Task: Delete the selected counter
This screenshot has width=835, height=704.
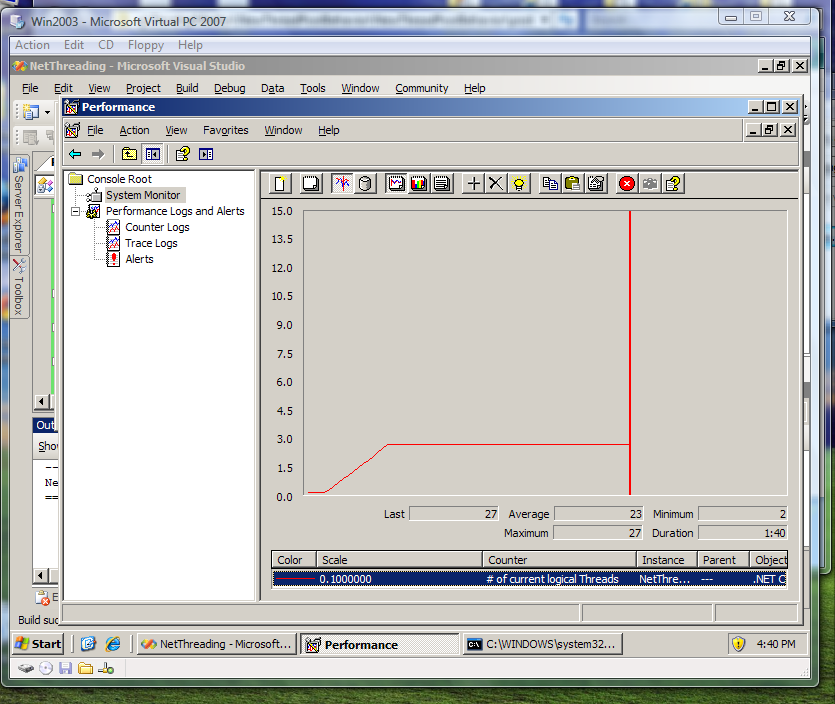Action: click(x=496, y=183)
